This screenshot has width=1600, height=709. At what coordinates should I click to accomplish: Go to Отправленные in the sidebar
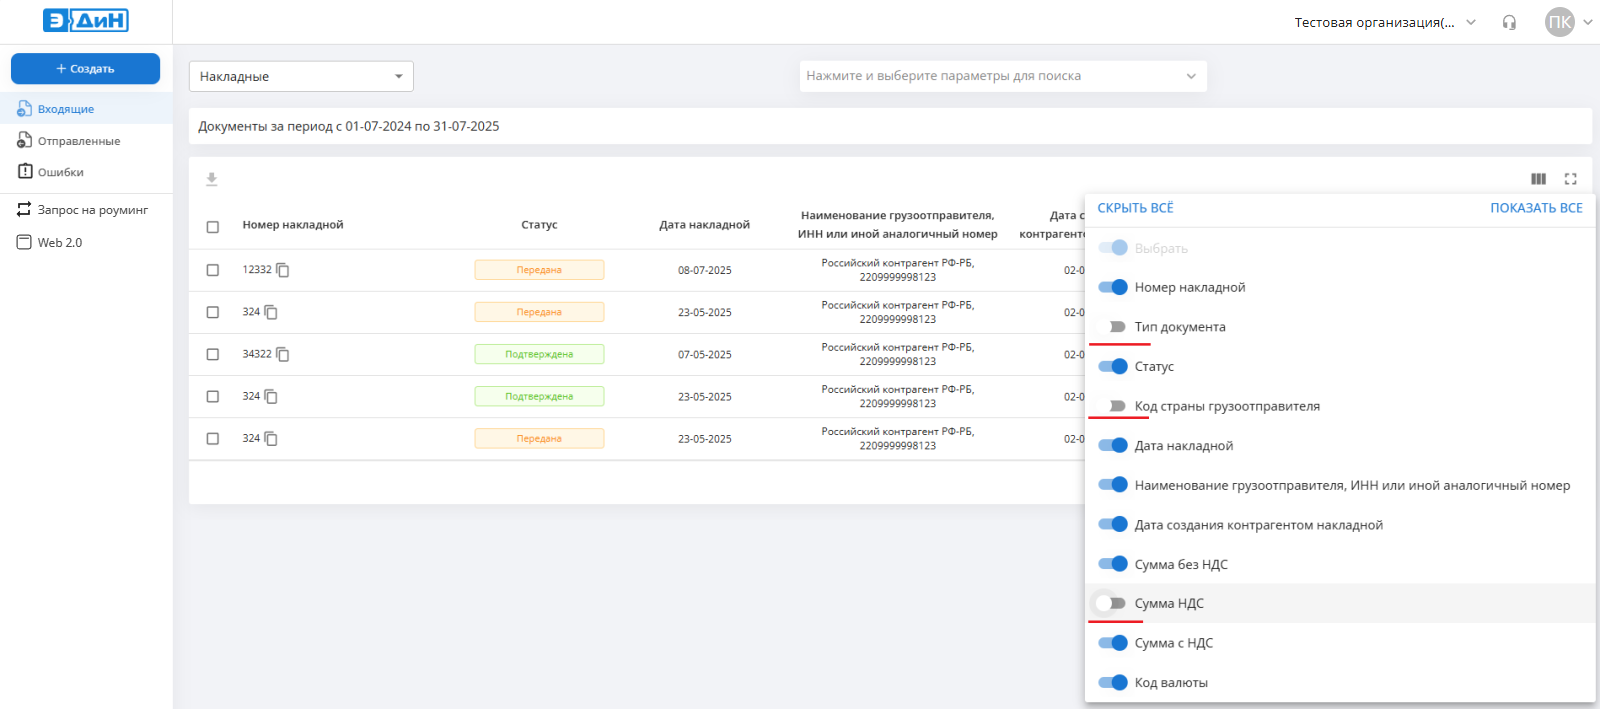pyautogui.click(x=78, y=141)
